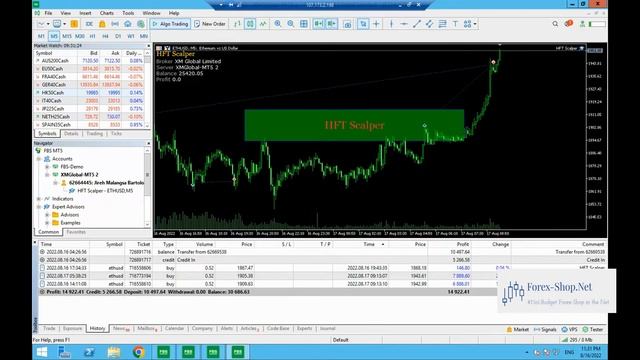Select GER40Cash symbol row
This screenshot has width=640, height=360.
pyautogui.click(x=89, y=84)
